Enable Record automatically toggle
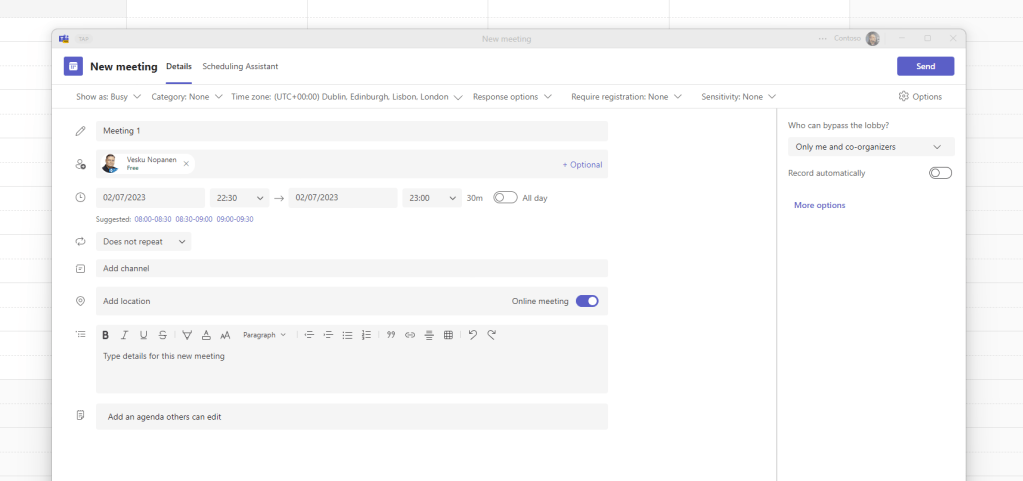This screenshot has width=1023, height=481. tap(940, 173)
